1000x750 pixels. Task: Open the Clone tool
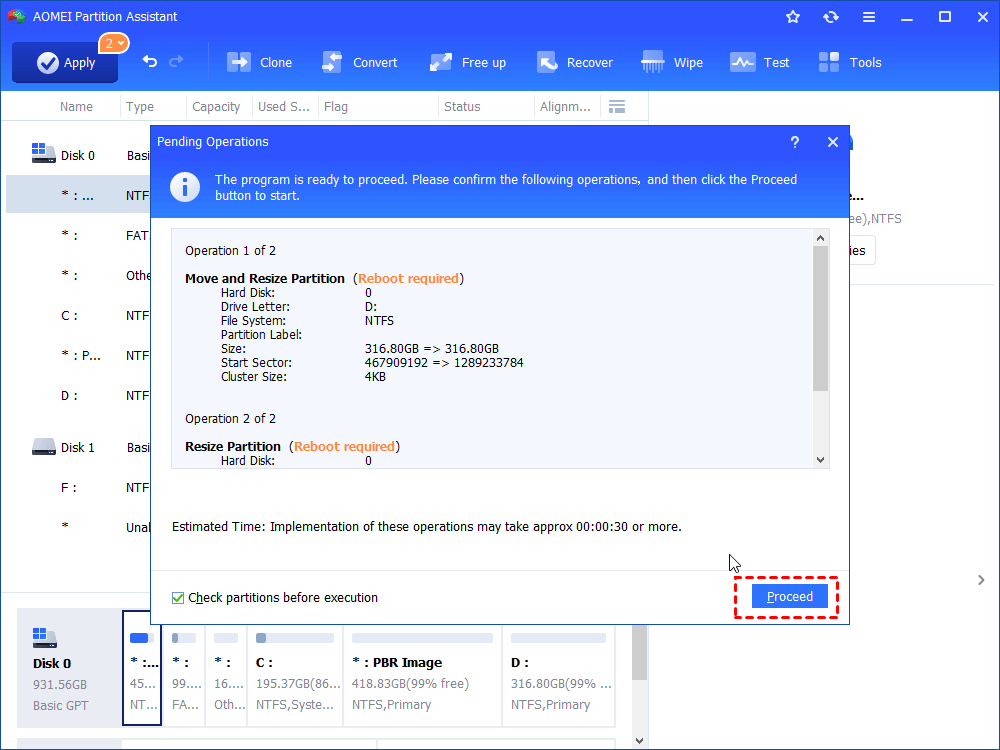(260, 62)
